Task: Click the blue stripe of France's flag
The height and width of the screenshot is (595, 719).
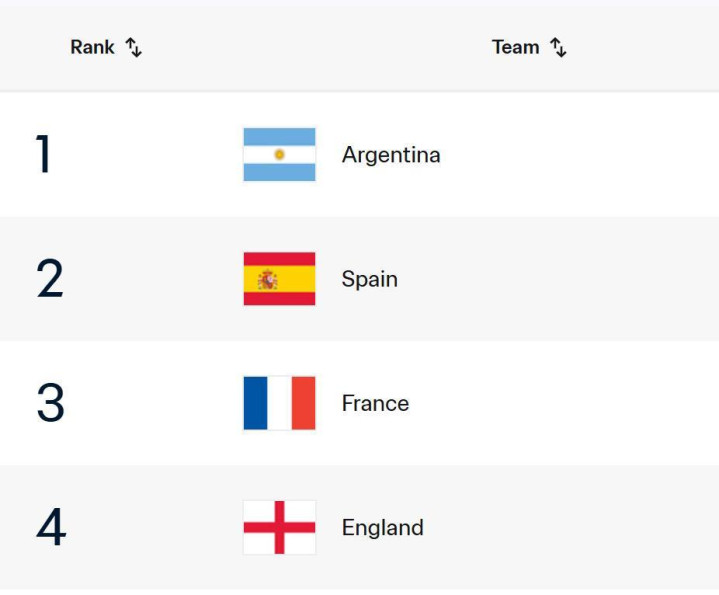Action: click(x=255, y=403)
